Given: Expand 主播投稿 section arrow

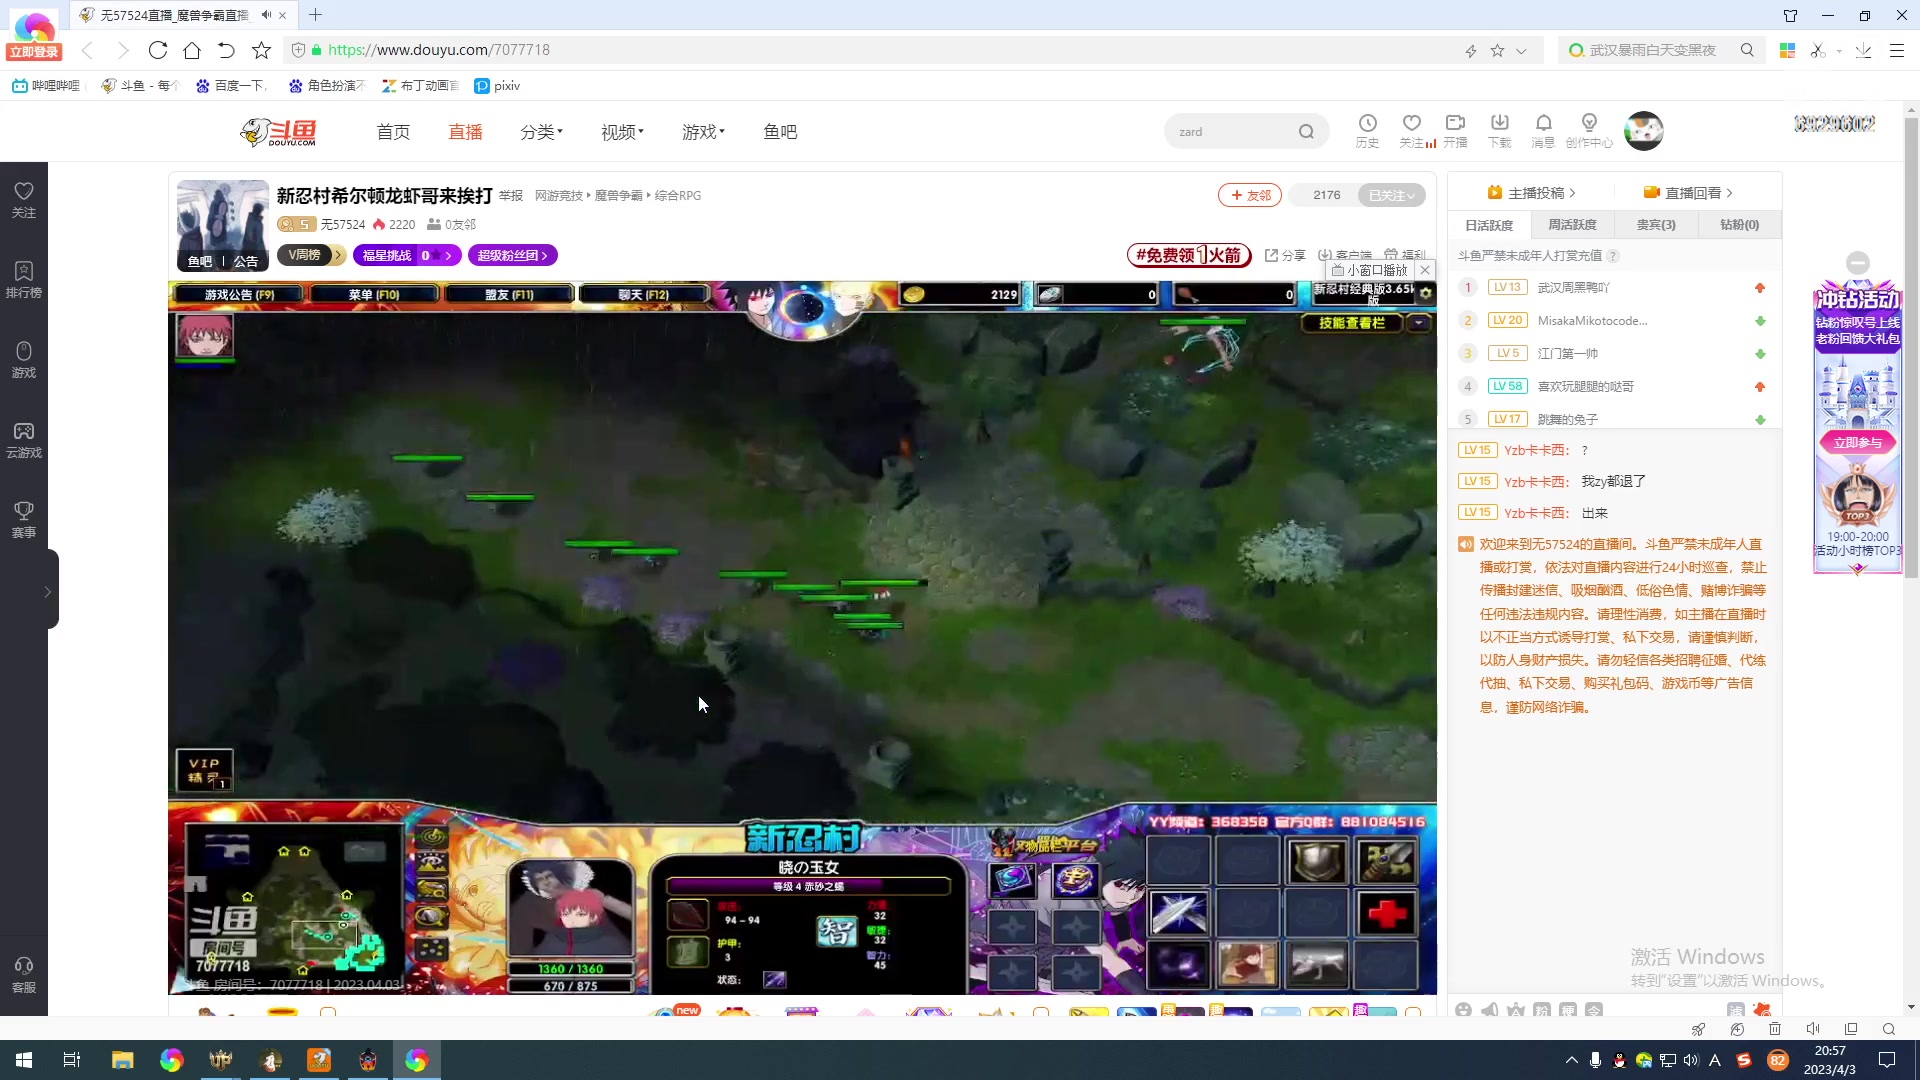Looking at the screenshot, I should pos(1573,193).
